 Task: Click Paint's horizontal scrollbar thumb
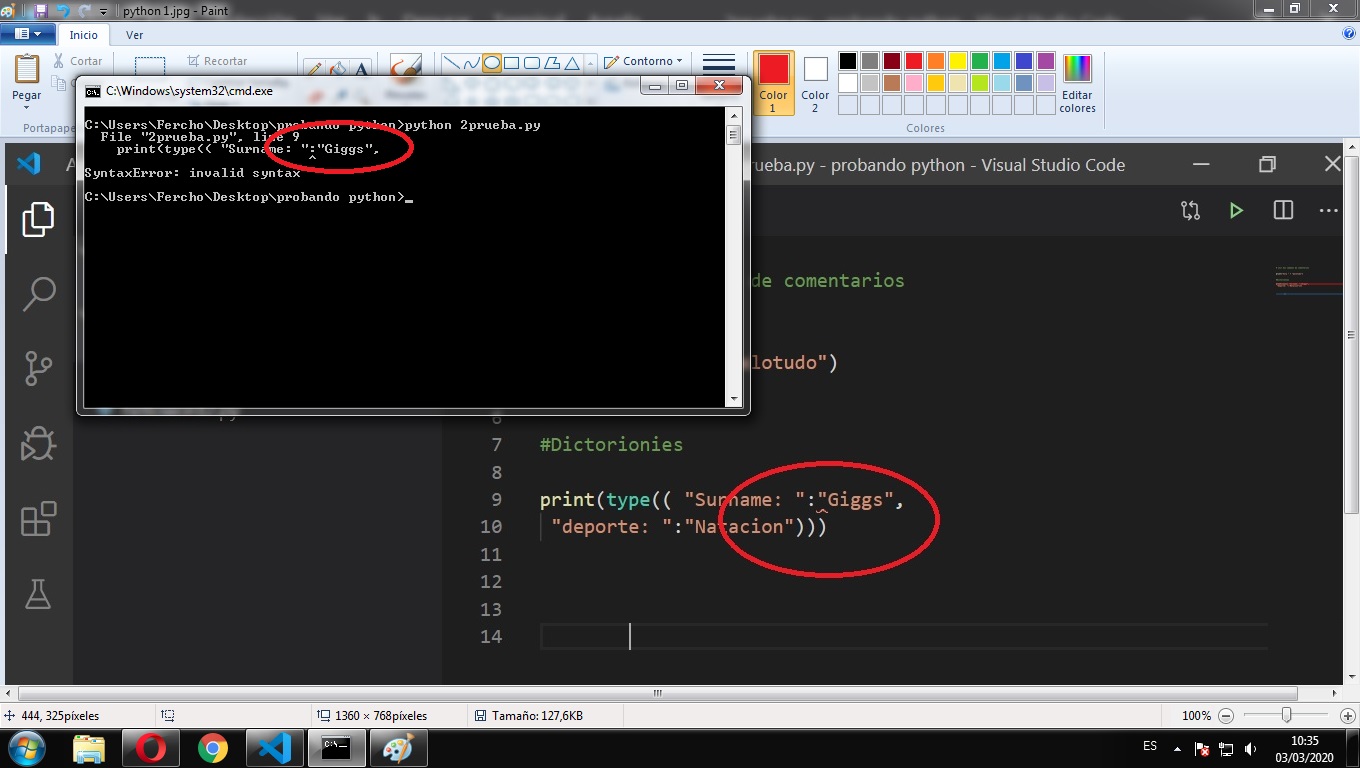point(657,693)
